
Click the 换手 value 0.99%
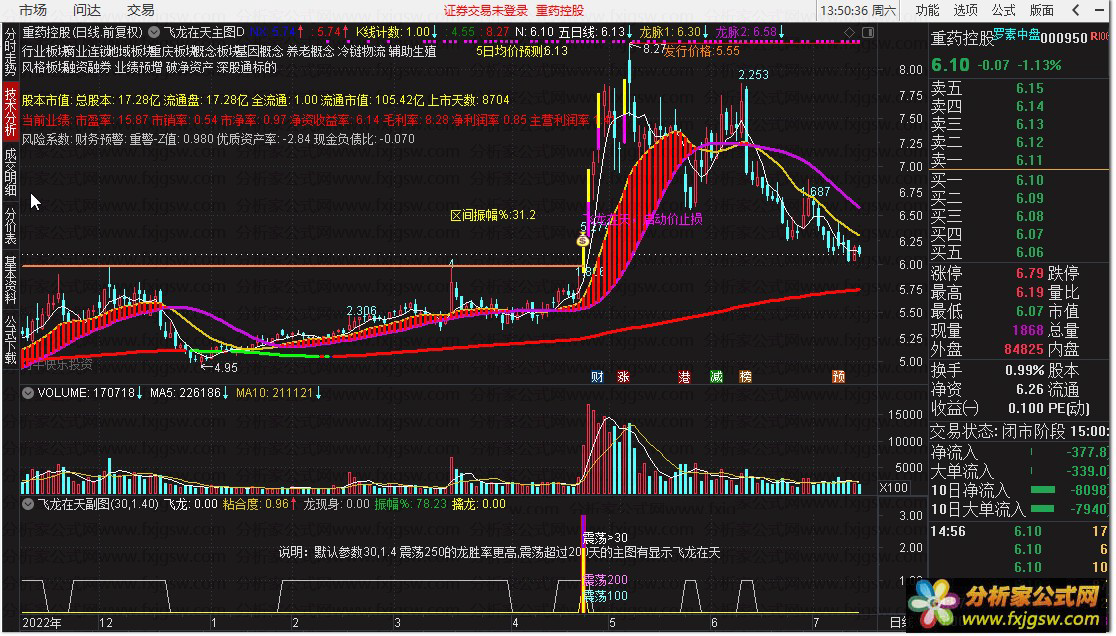tap(1024, 371)
